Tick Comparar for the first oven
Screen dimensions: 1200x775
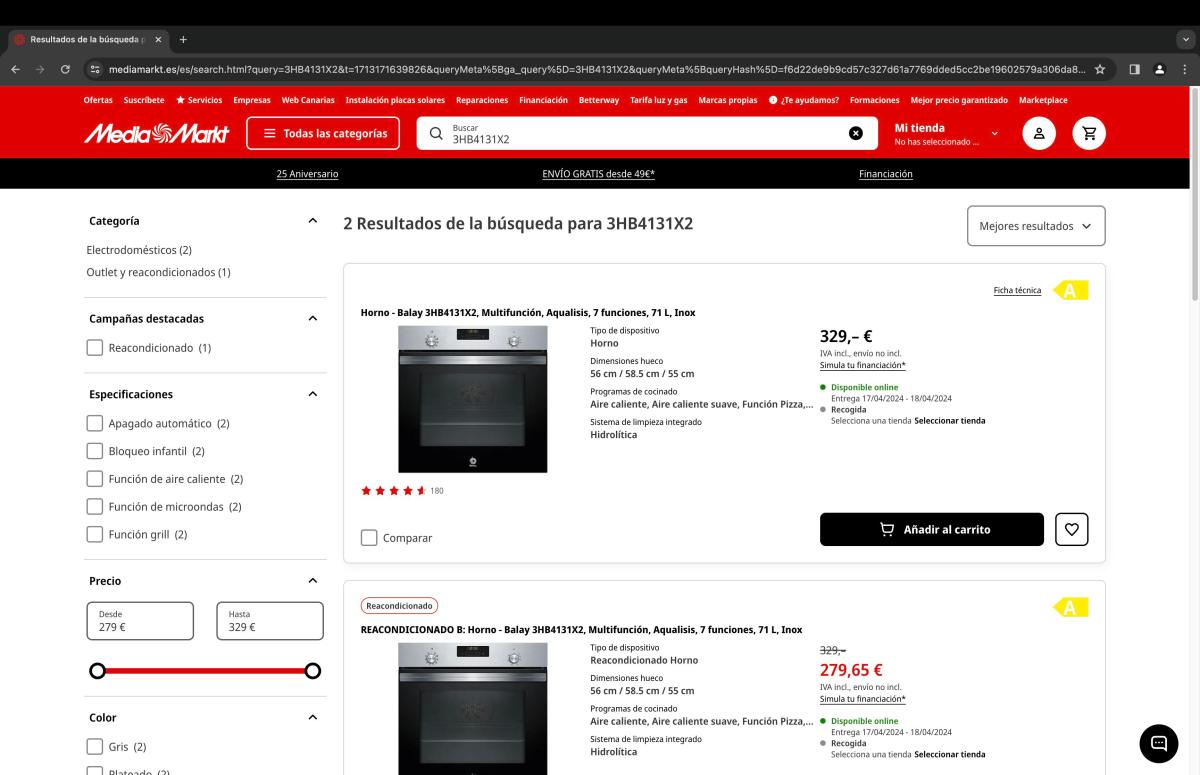(x=369, y=538)
